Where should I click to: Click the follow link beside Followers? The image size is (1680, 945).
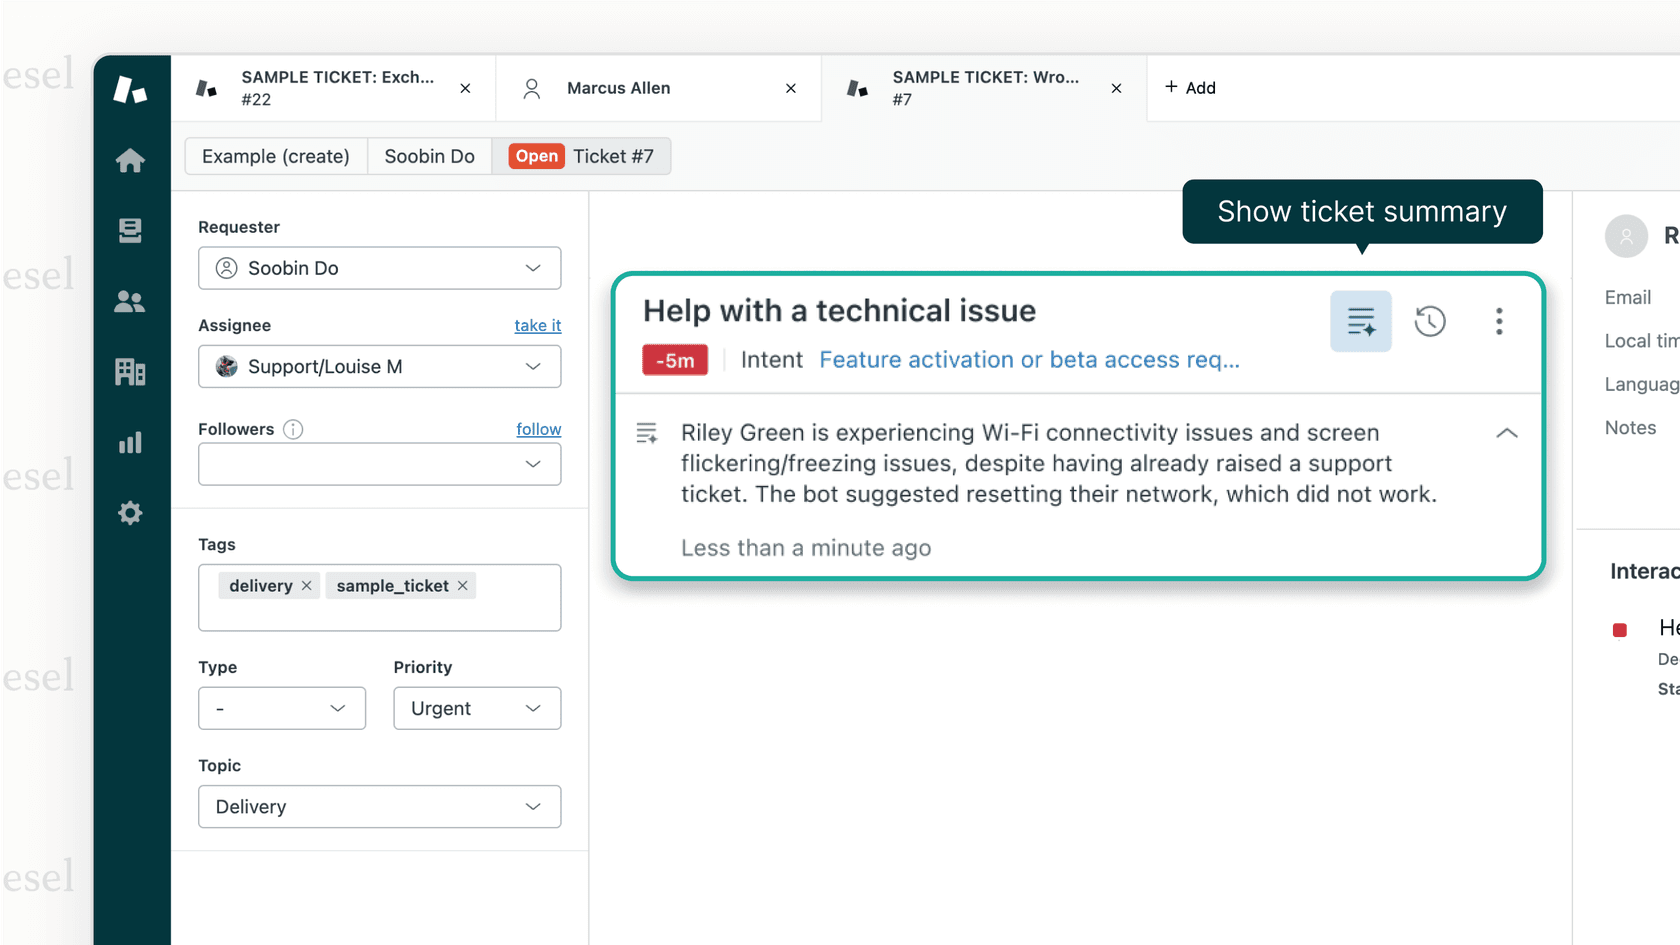tap(539, 429)
